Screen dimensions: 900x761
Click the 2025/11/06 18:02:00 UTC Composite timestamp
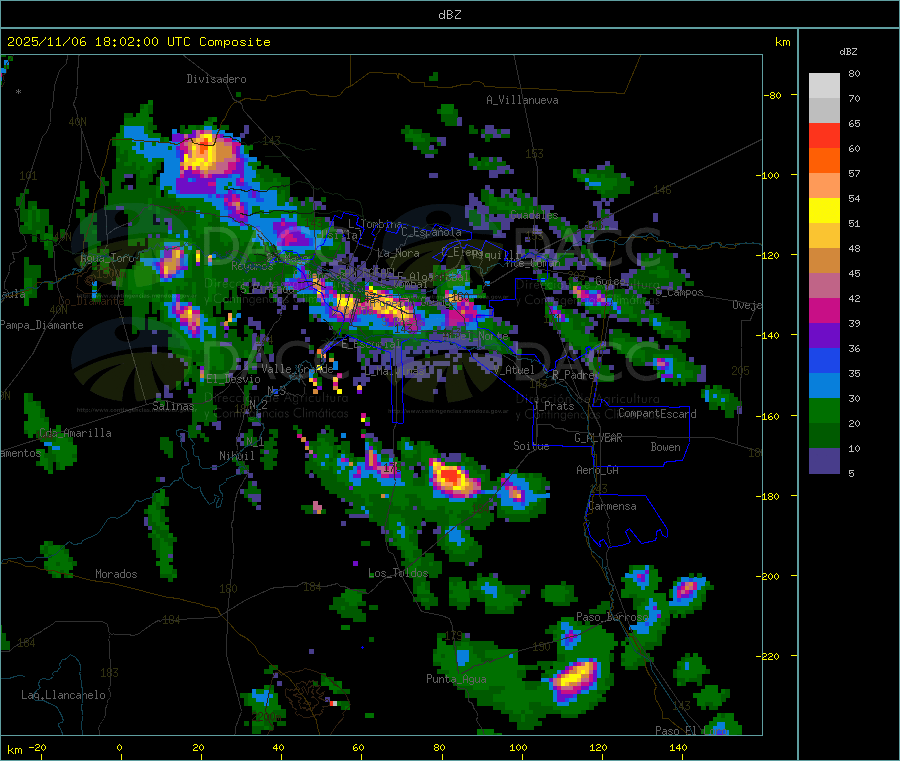click(x=138, y=42)
